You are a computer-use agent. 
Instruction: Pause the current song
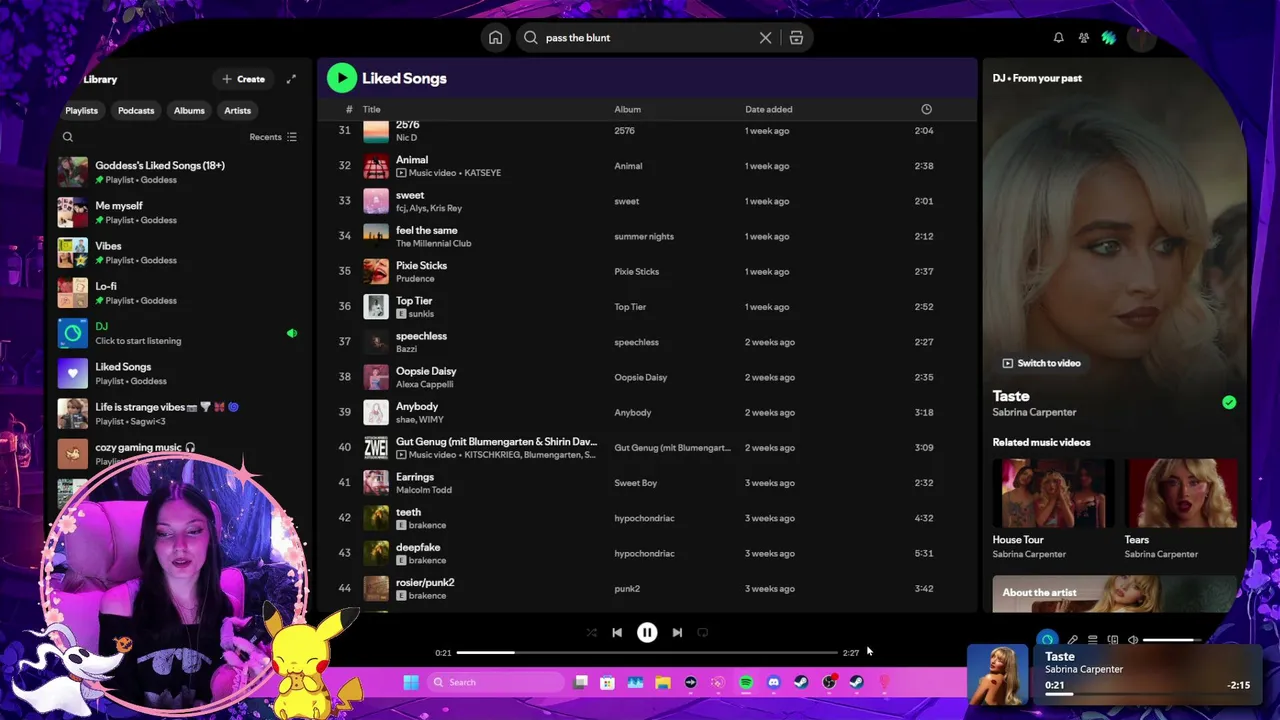click(x=647, y=632)
